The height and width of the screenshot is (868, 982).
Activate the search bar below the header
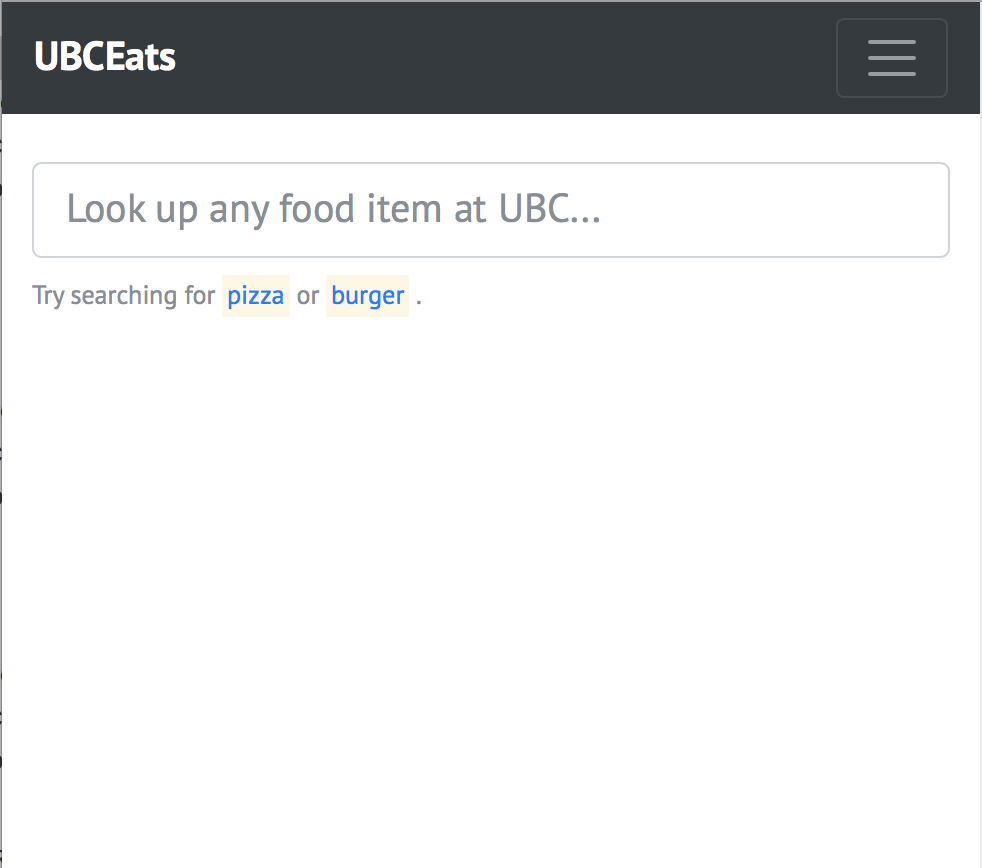[x=490, y=210]
